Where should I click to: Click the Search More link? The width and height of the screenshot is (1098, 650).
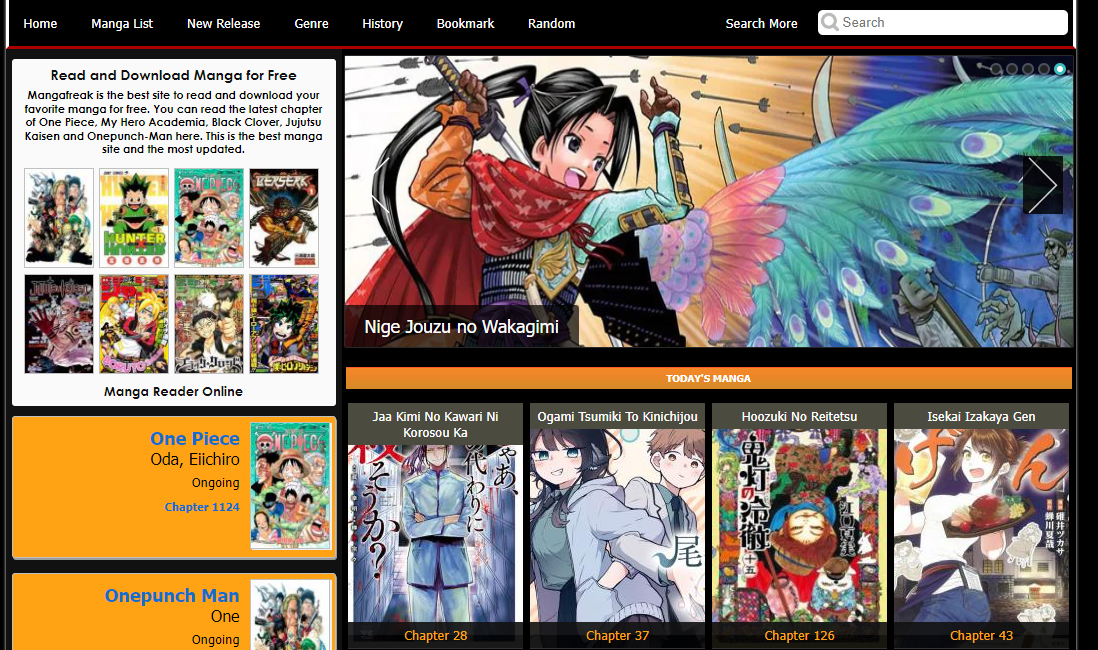761,23
